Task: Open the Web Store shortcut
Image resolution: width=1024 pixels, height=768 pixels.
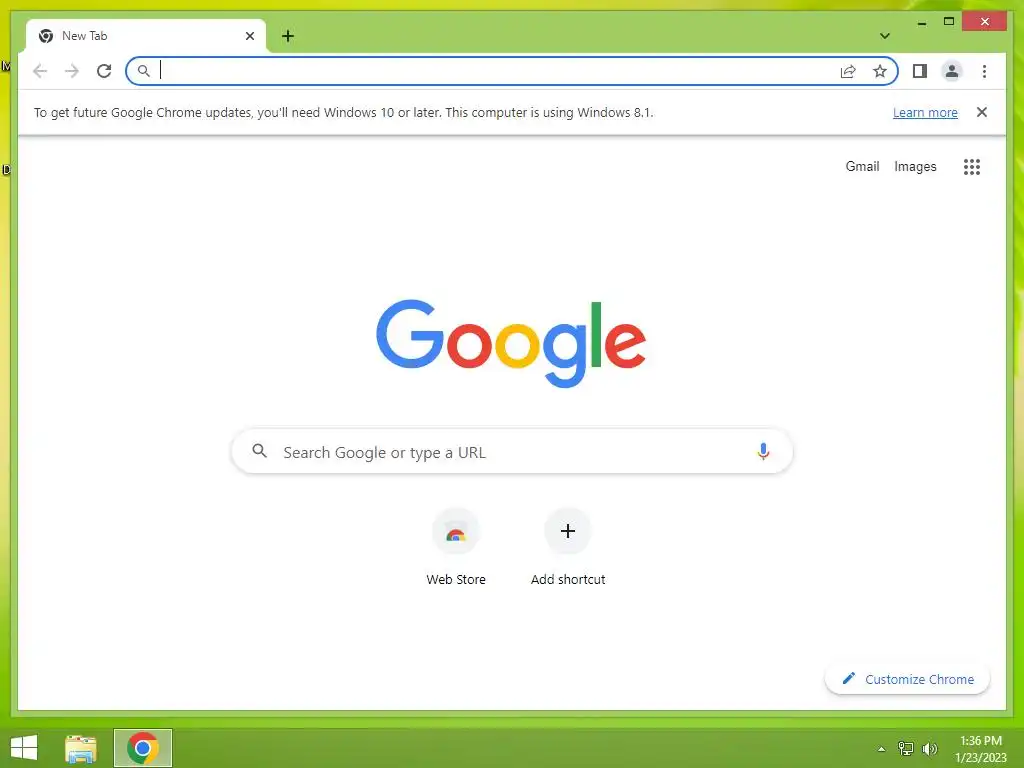Action: point(456,547)
